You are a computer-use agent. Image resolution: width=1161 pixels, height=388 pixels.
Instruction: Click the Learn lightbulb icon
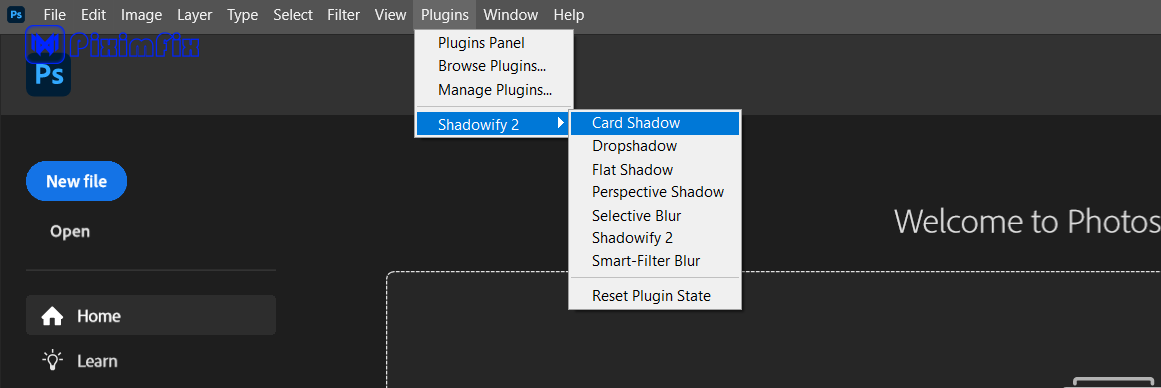tap(52, 361)
